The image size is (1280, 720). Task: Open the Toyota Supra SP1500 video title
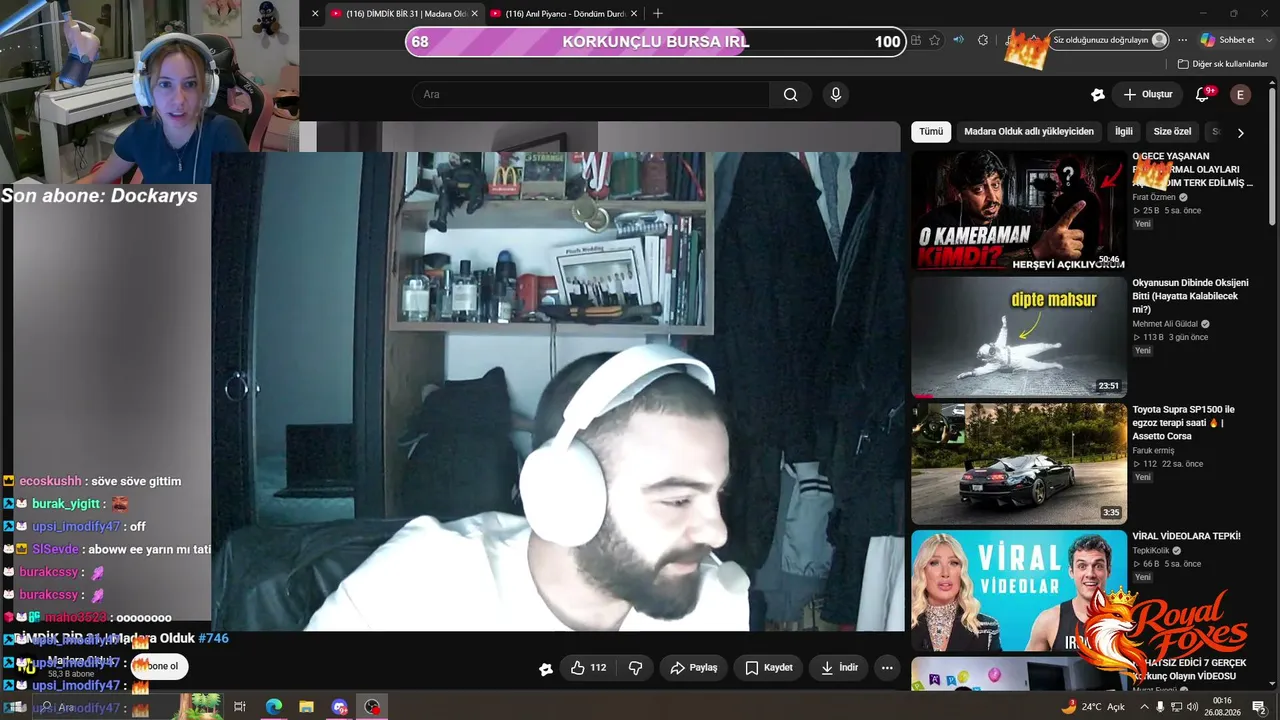click(1184, 423)
